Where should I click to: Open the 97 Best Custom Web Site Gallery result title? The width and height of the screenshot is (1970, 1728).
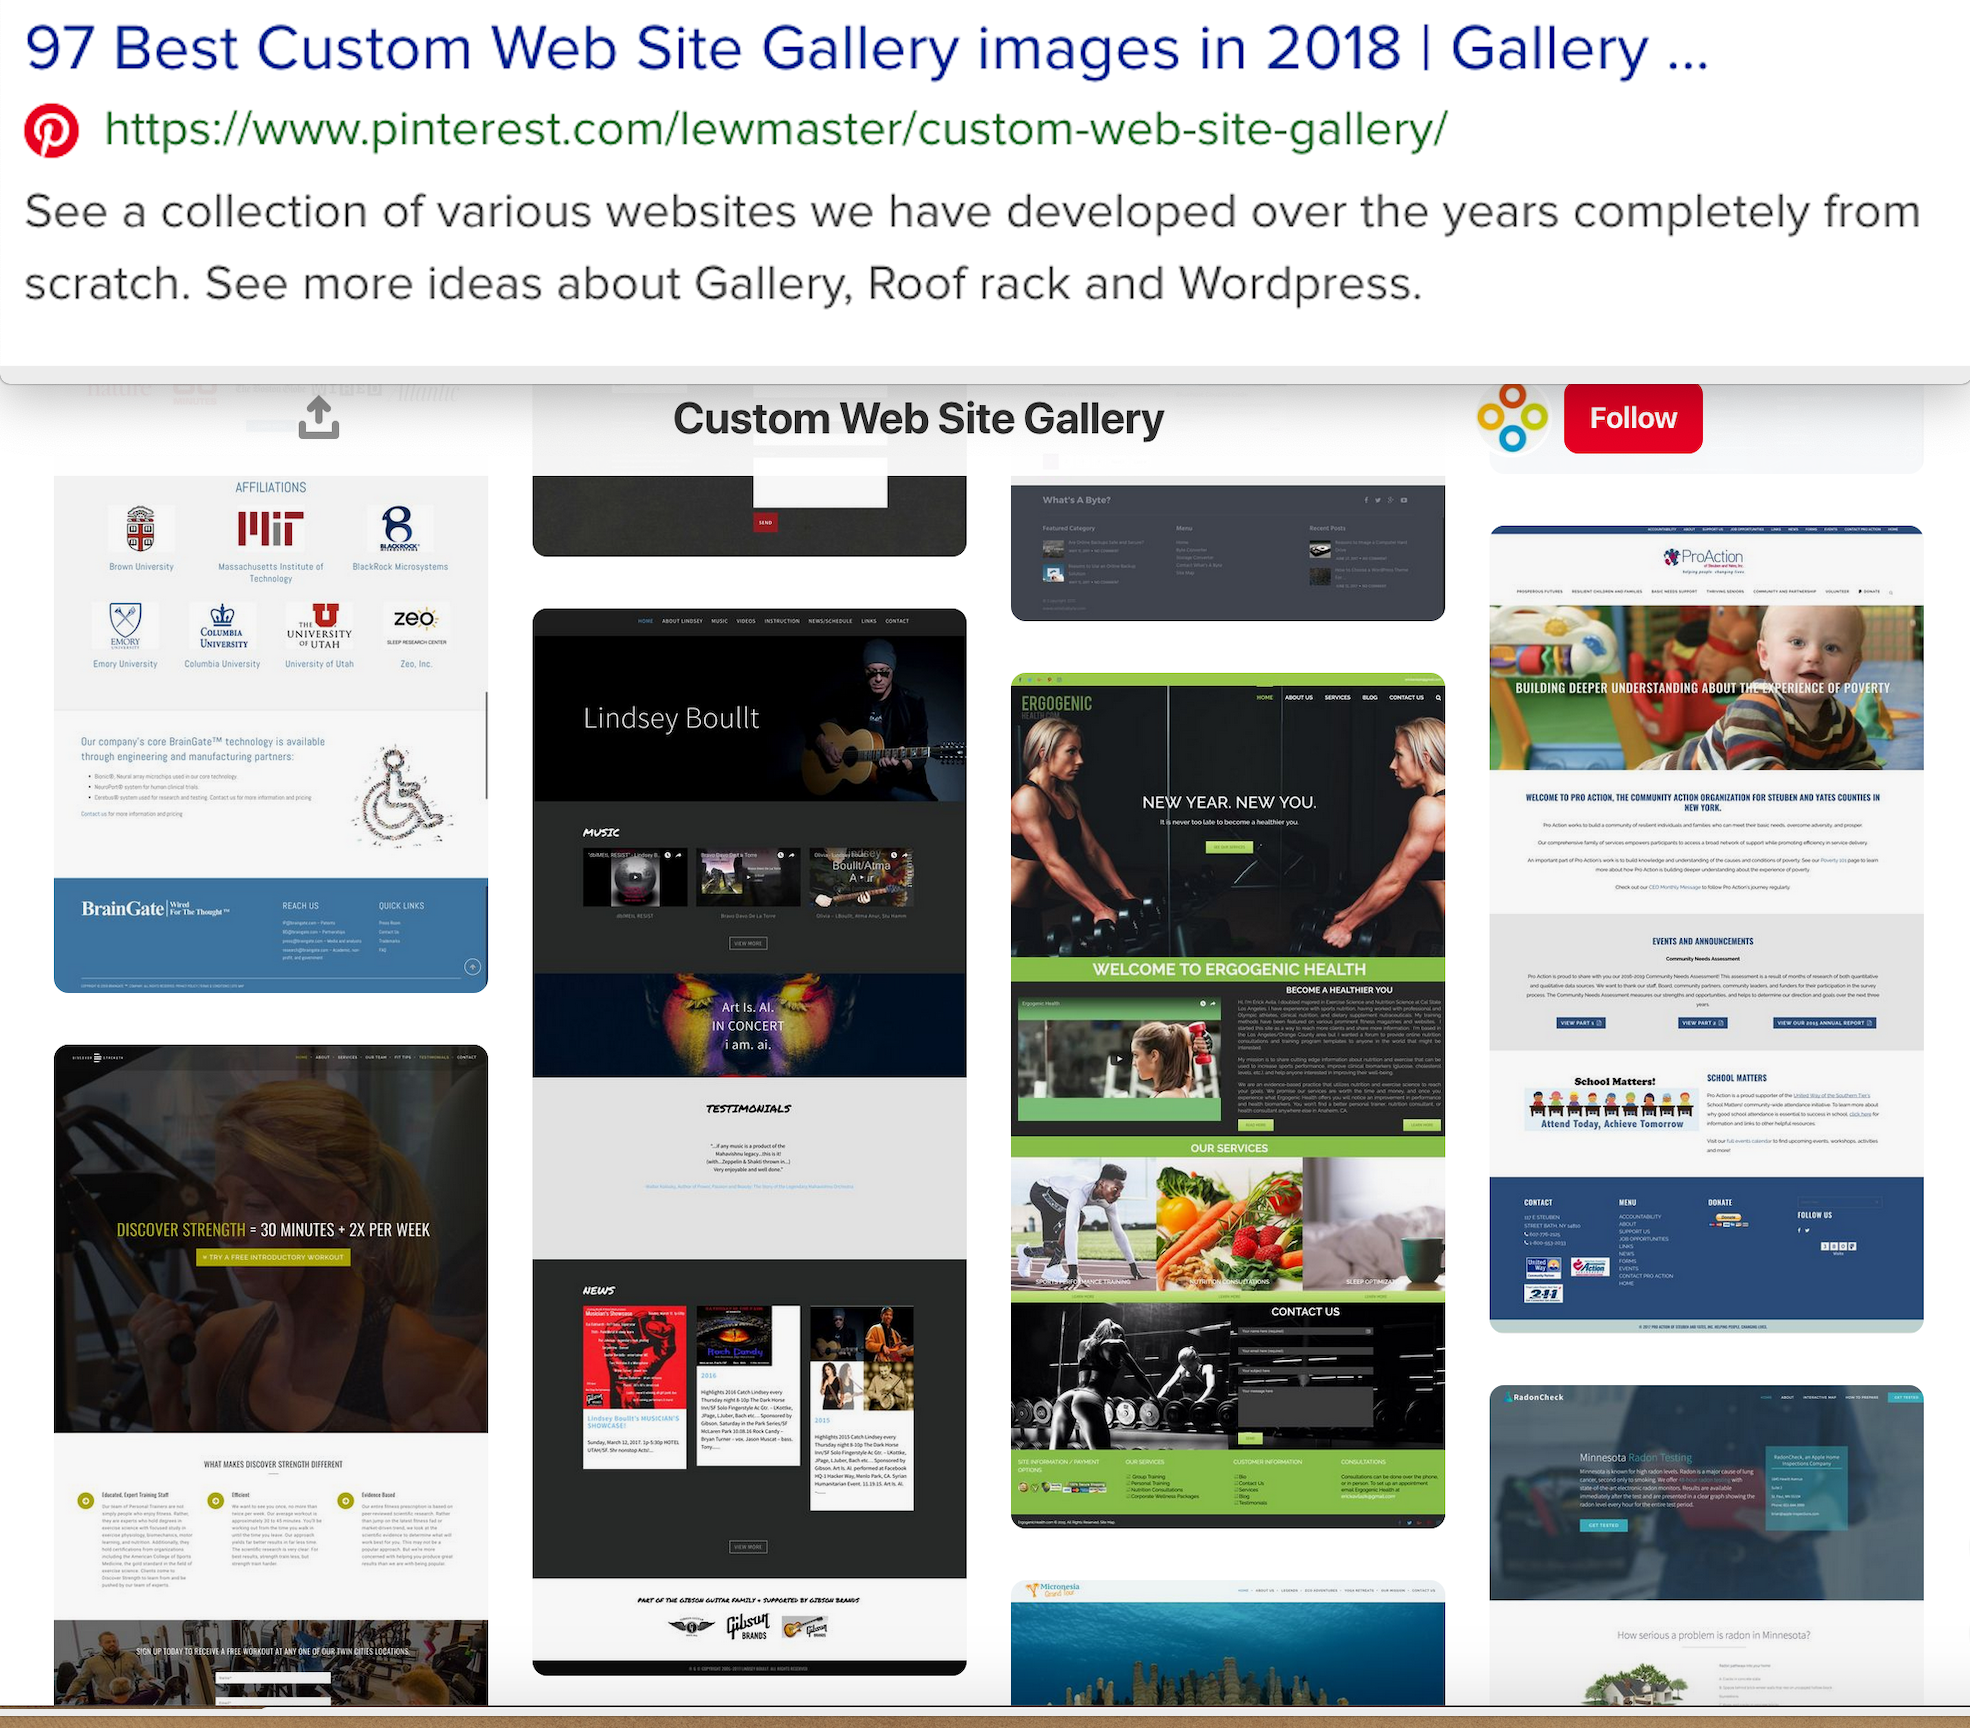point(866,48)
